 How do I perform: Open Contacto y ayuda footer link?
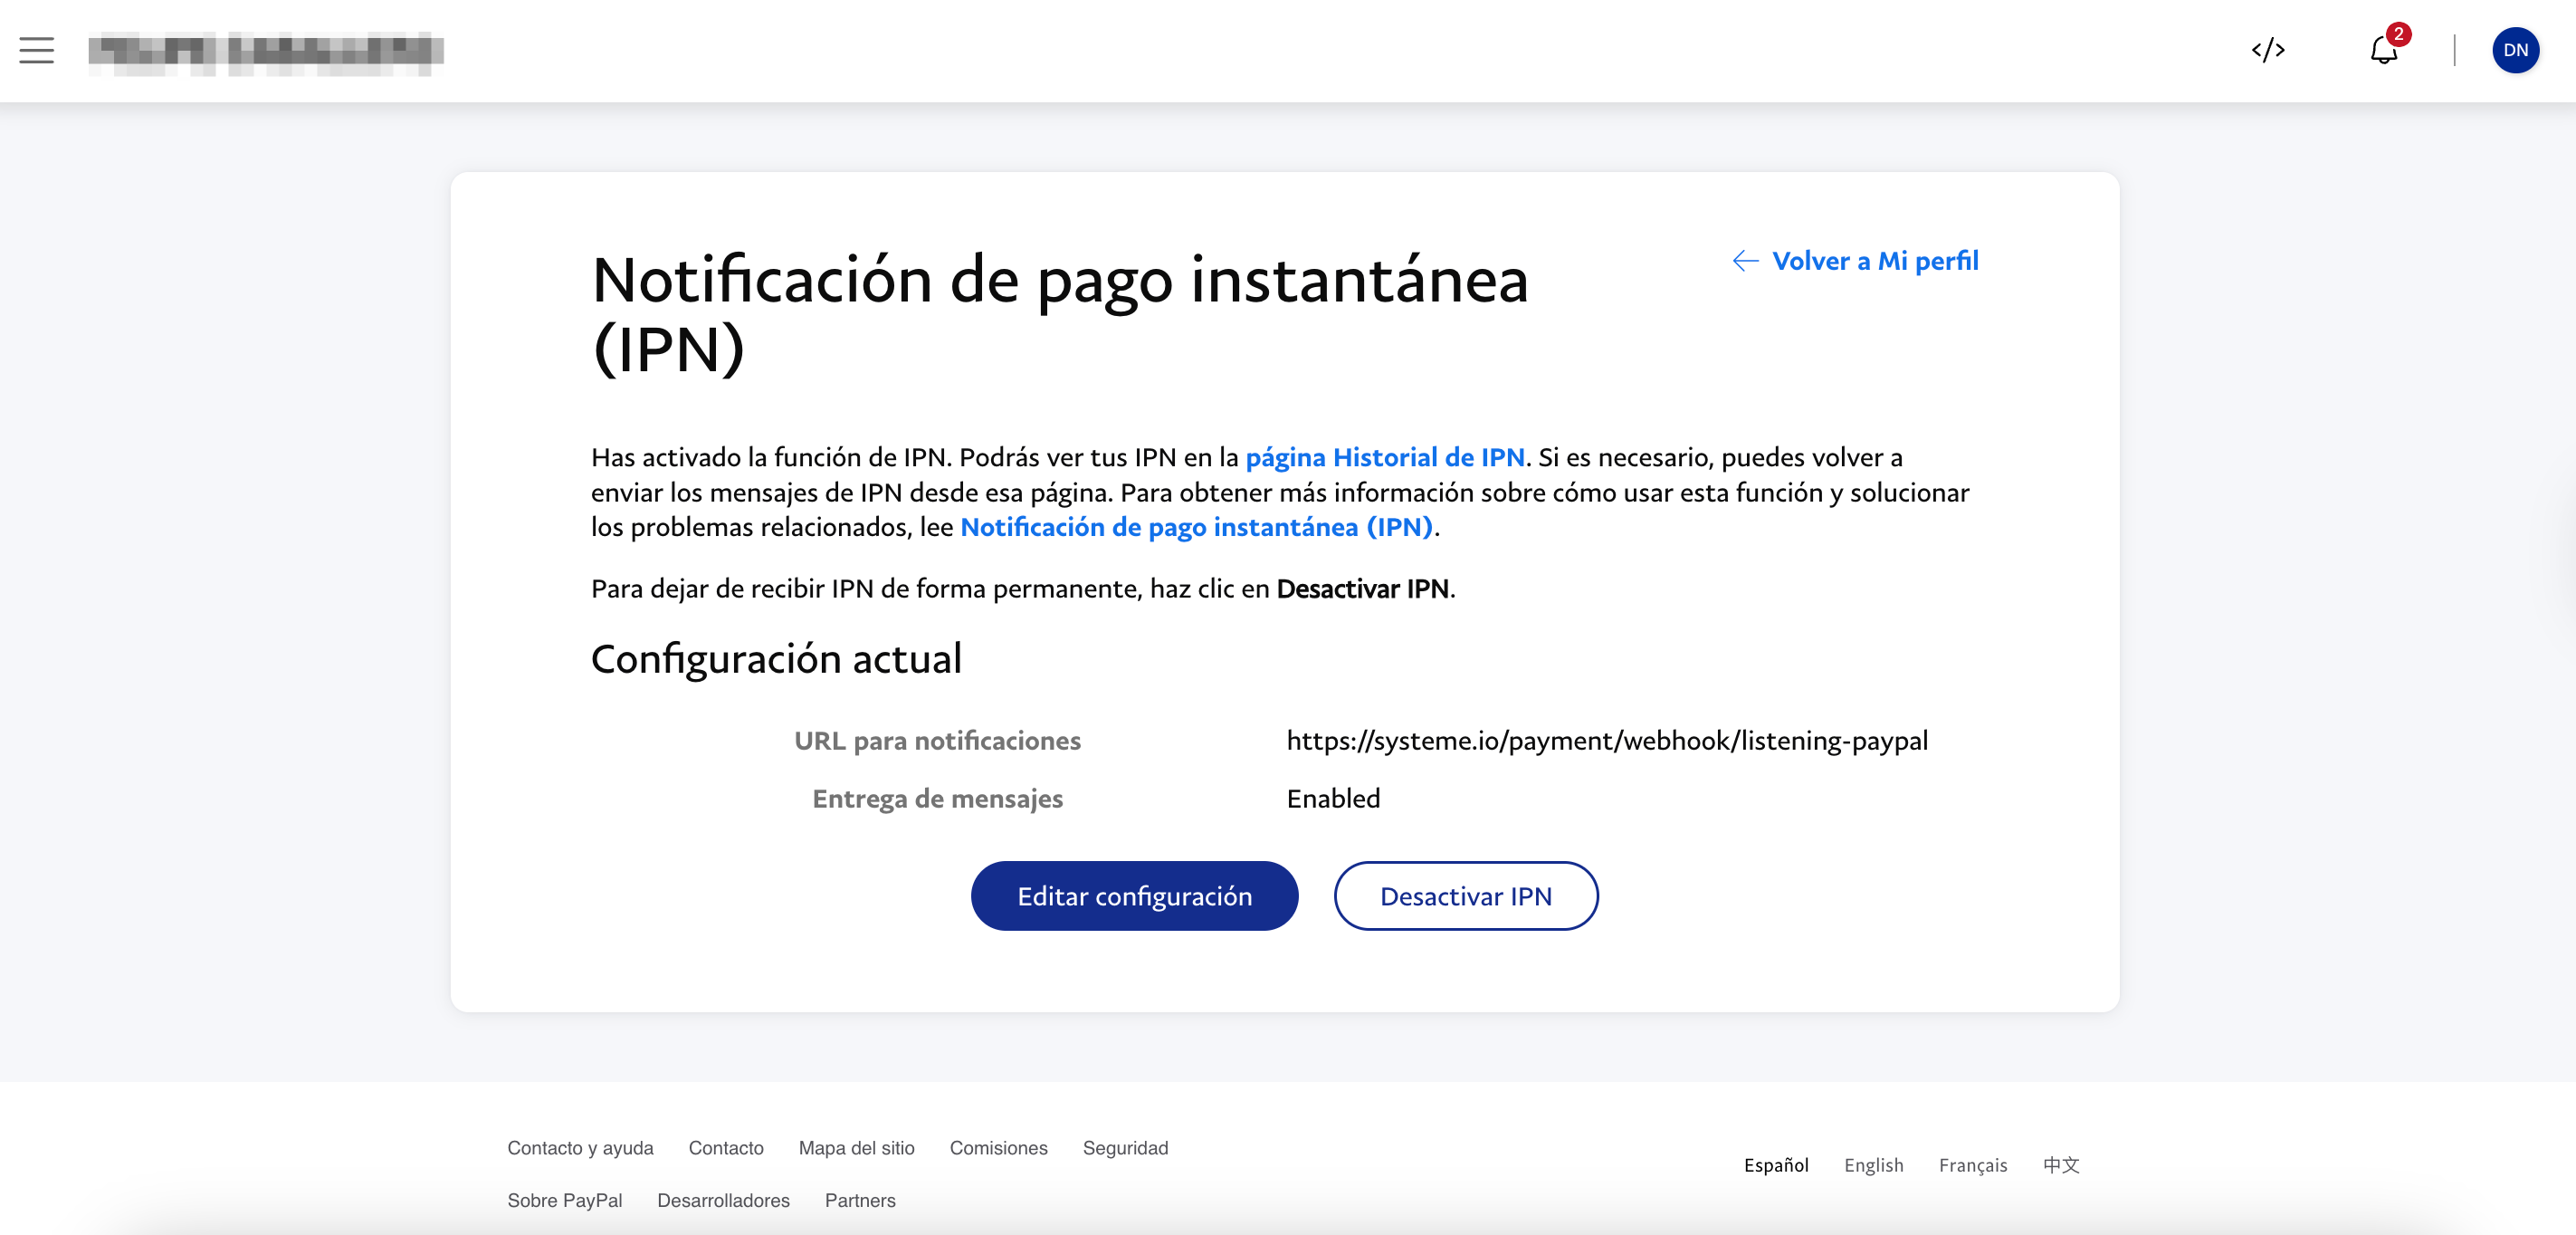coord(580,1148)
